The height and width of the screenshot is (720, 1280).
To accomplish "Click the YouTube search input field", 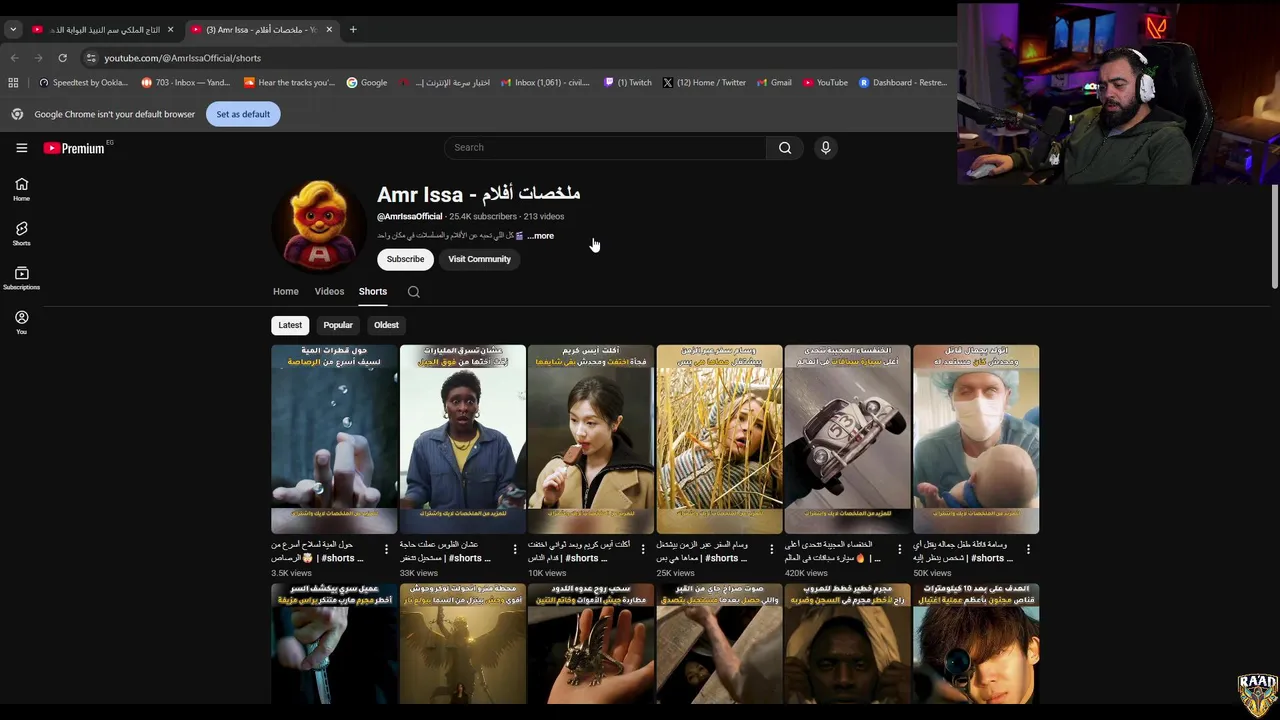I will tap(605, 148).
